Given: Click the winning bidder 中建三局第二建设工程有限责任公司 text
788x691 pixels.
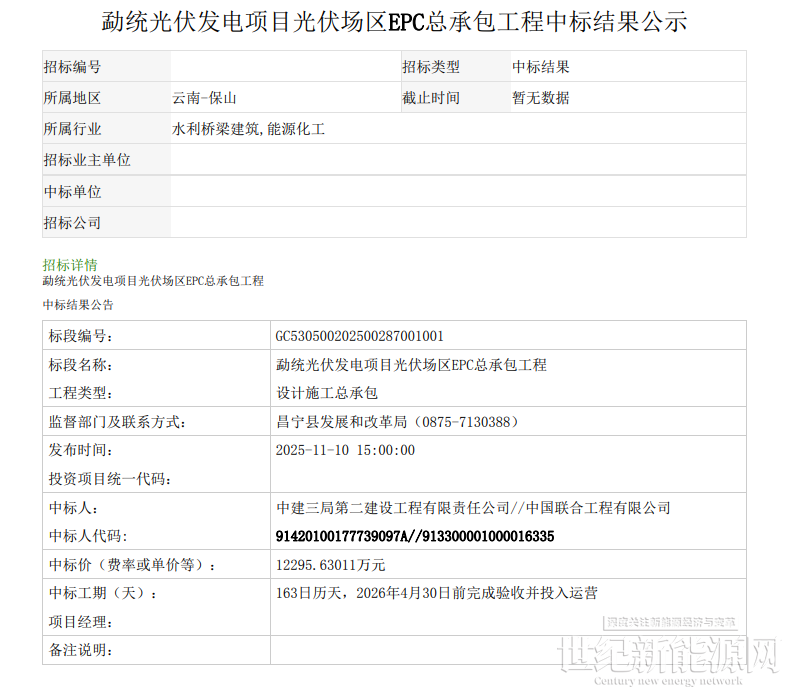Looking at the screenshot, I should [390, 508].
